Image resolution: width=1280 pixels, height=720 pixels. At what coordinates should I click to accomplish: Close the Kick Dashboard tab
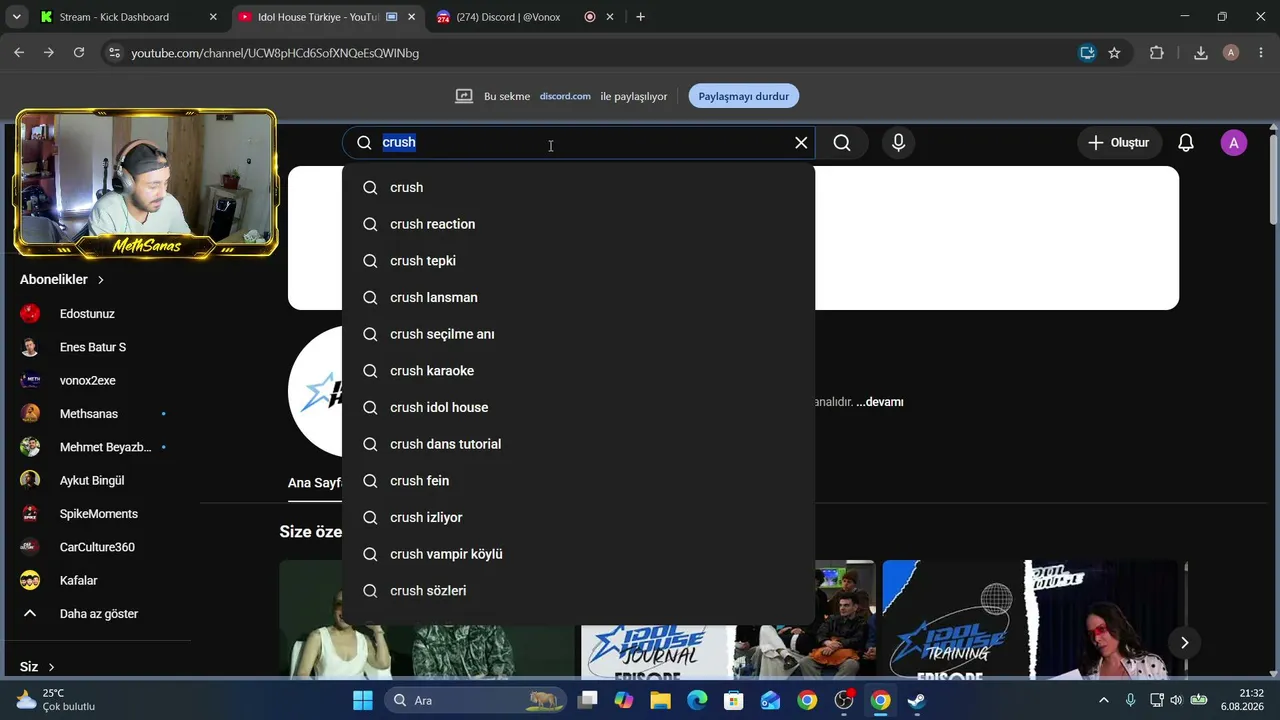[x=213, y=17]
